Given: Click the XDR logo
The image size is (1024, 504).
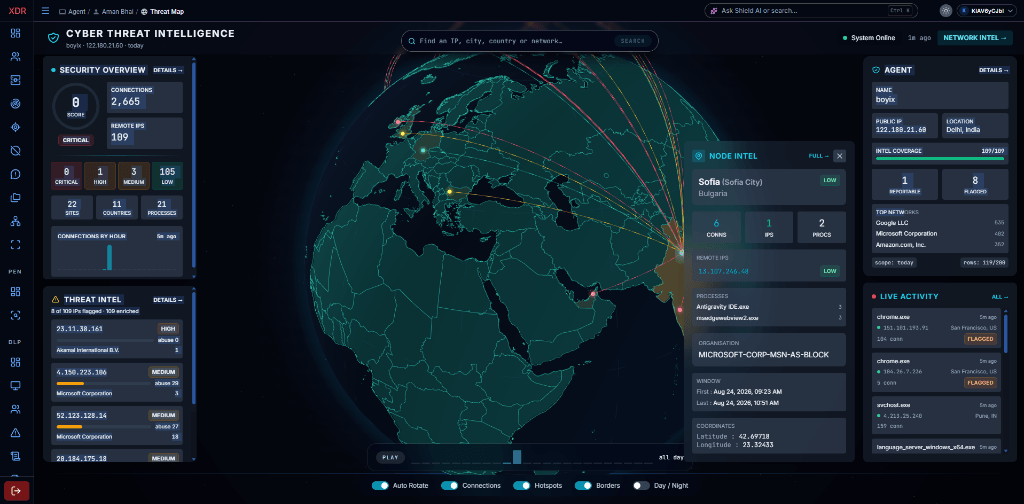Looking at the screenshot, I should pyautogui.click(x=17, y=11).
